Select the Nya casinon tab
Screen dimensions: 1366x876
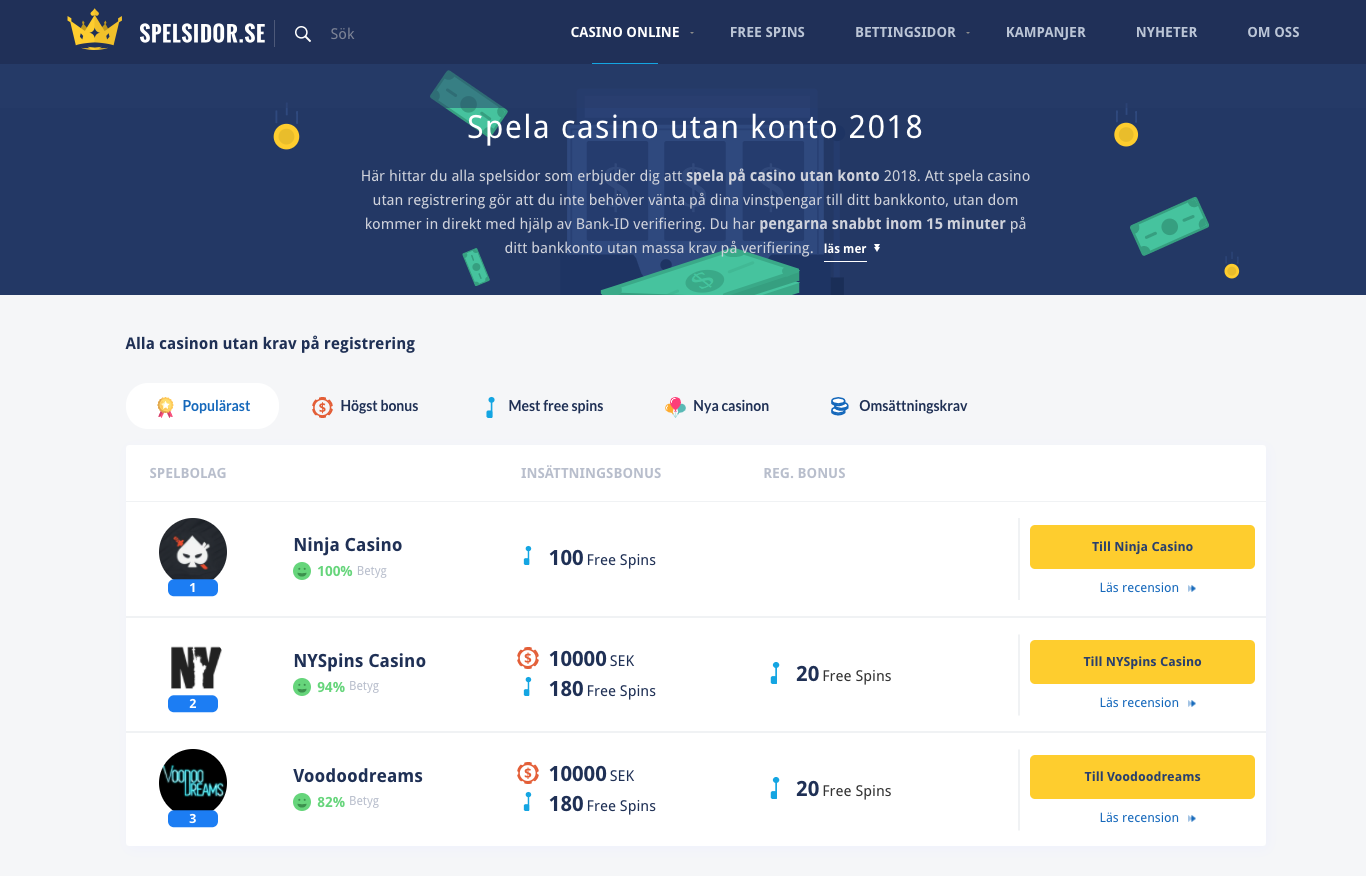click(x=717, y=406)
